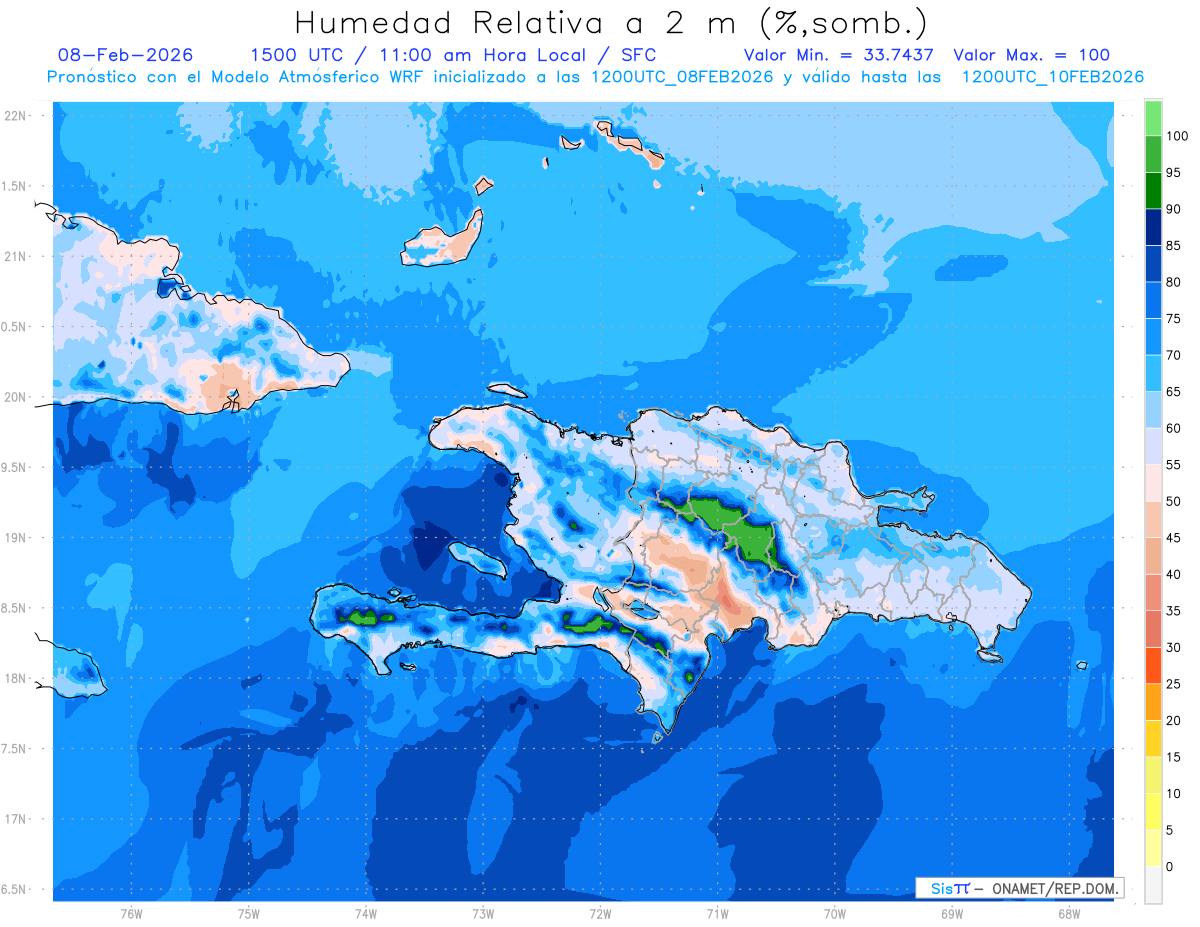Click the '74W' longitude label

pyautogui.click(x=366, y=914)
